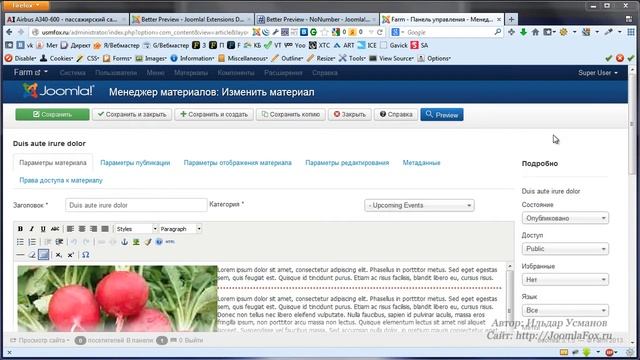Open Web Developer View Source menu

[391, 58]
